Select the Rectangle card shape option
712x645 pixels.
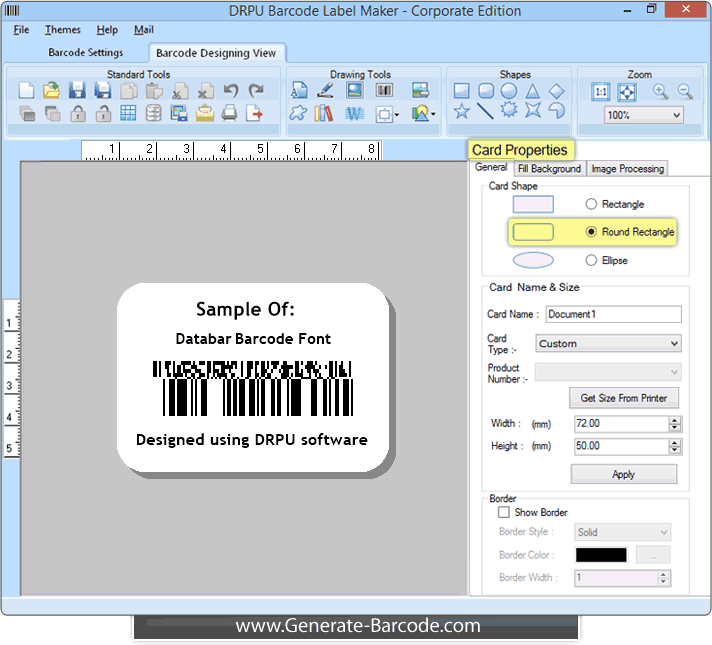591,204
